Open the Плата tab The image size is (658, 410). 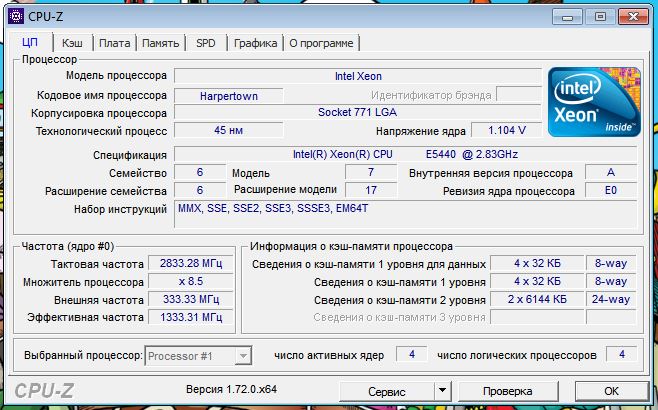click(114, 43)
